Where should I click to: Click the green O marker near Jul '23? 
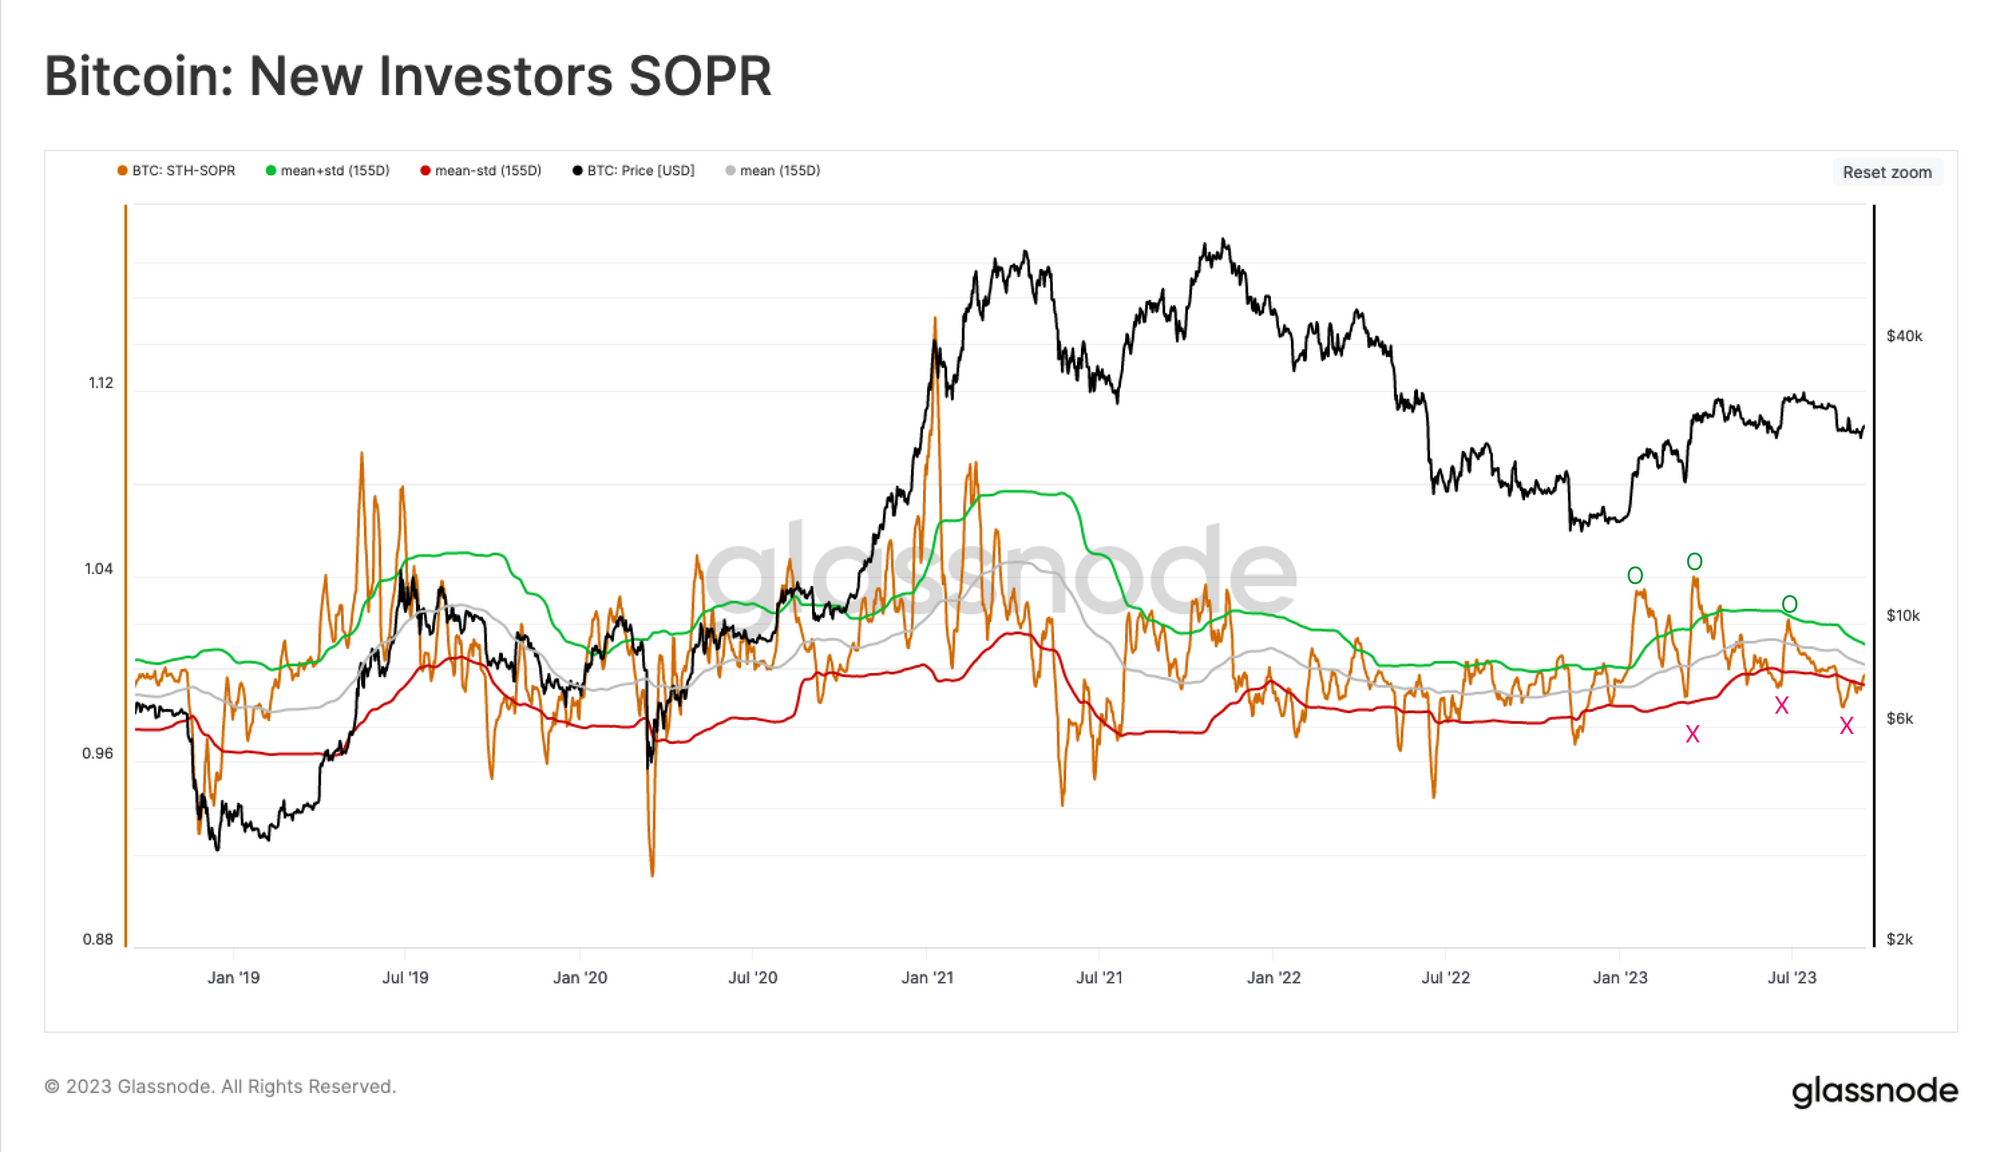click(x=1790, y=604)
